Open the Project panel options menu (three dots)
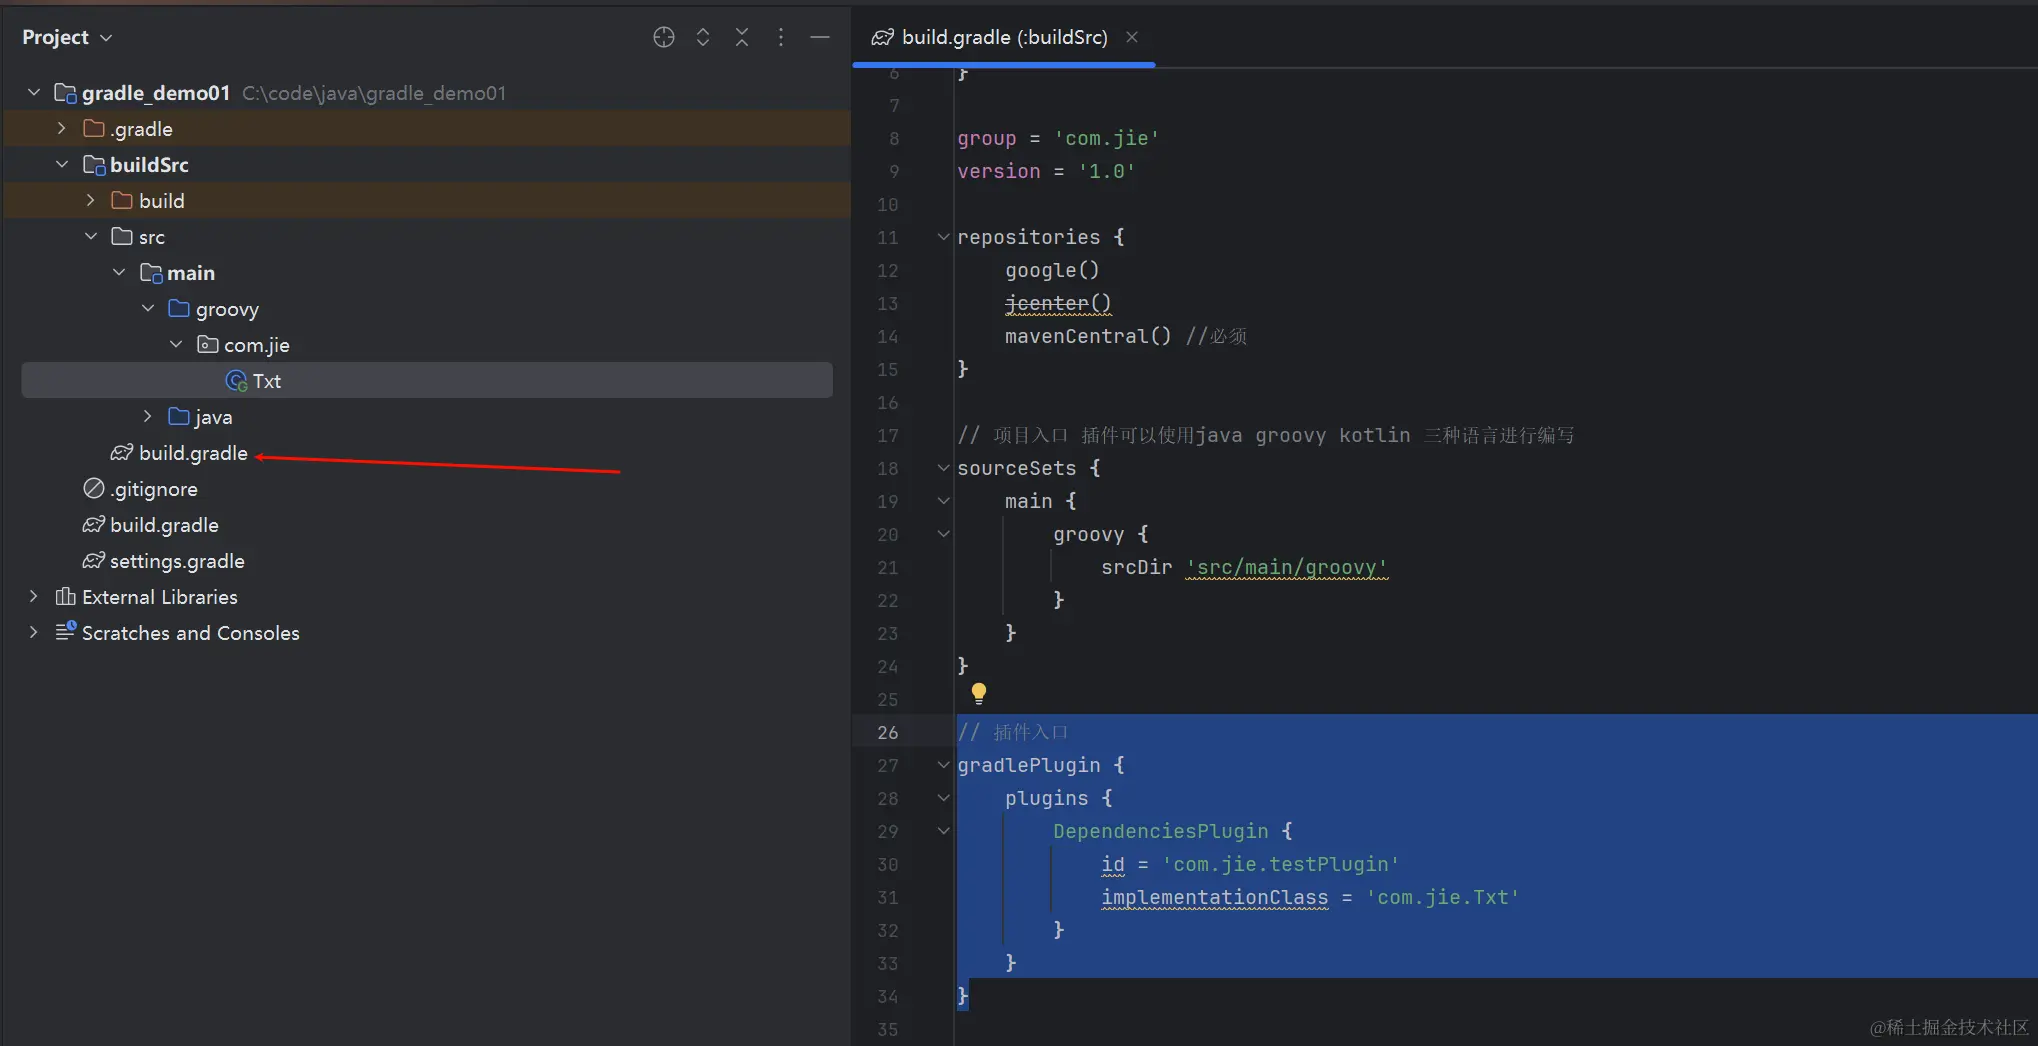This screenshot has width=2038, height=1046. 781,37
